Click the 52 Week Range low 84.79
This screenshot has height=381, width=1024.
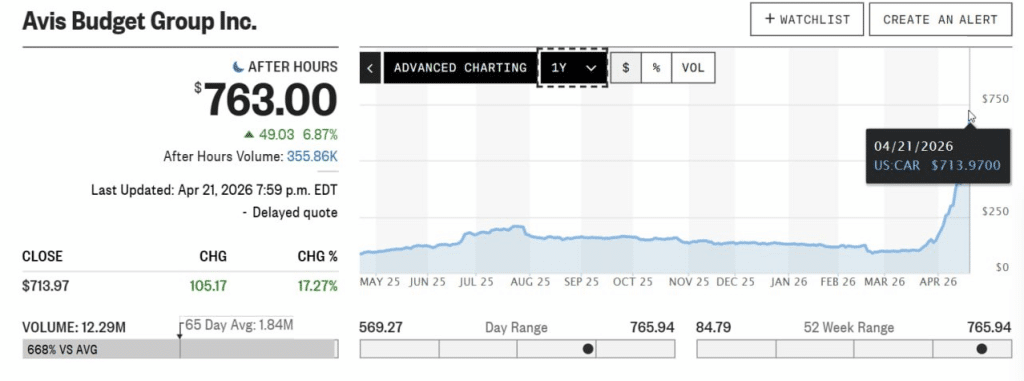(x=713, y=327)
